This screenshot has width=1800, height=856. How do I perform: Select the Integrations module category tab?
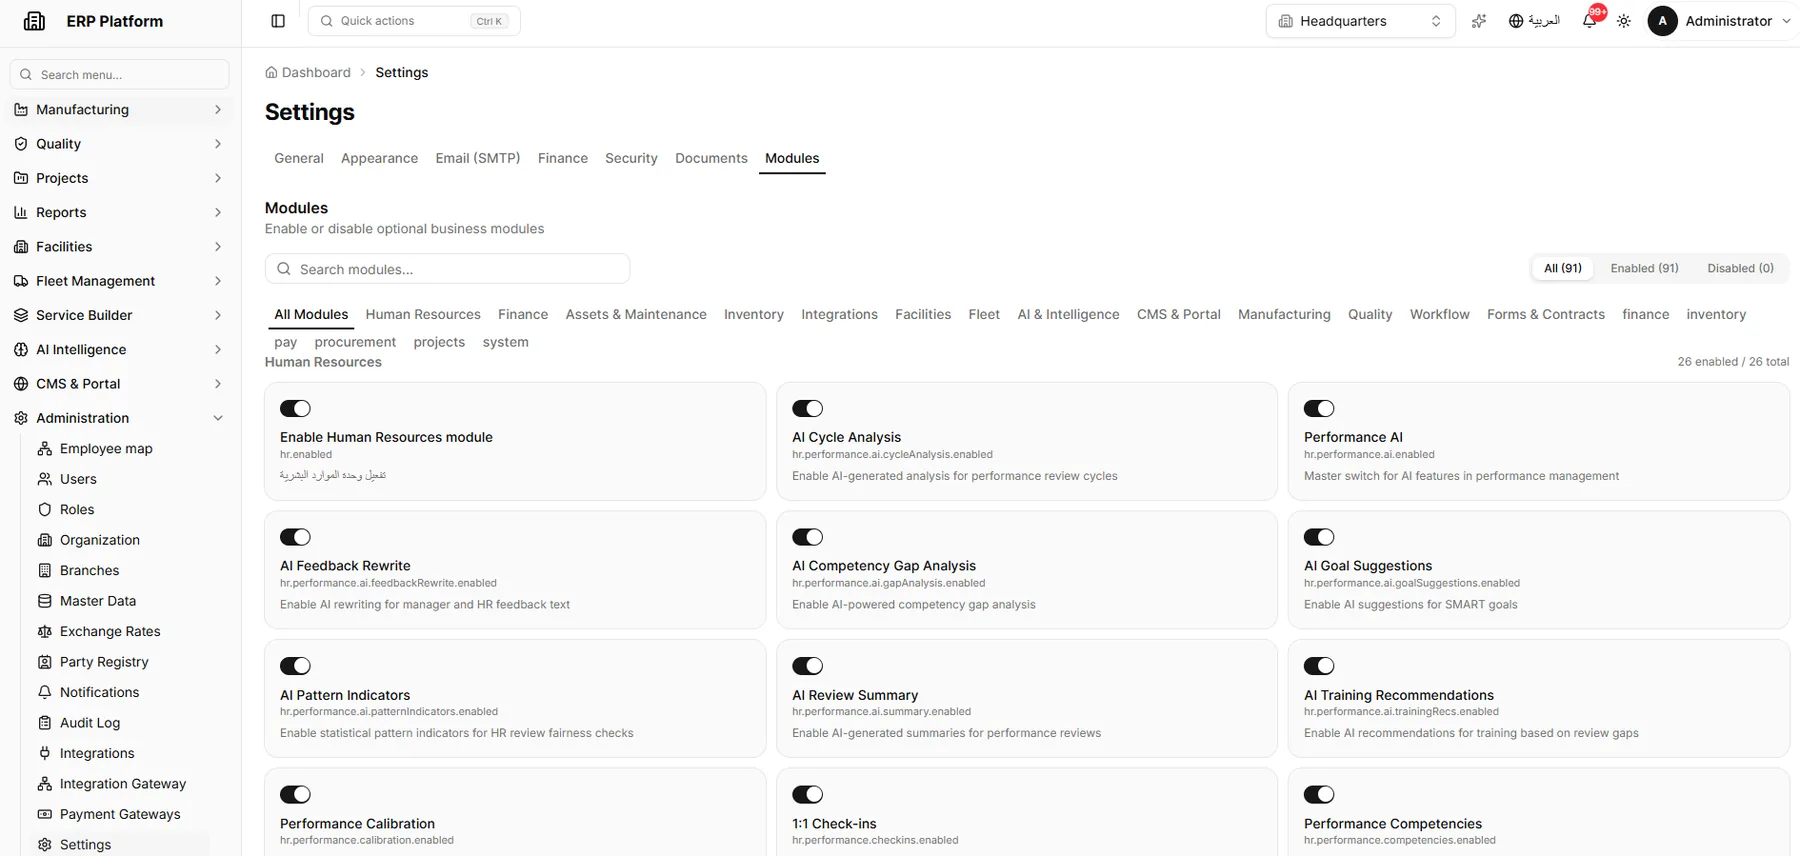click(x=839, y=314)
